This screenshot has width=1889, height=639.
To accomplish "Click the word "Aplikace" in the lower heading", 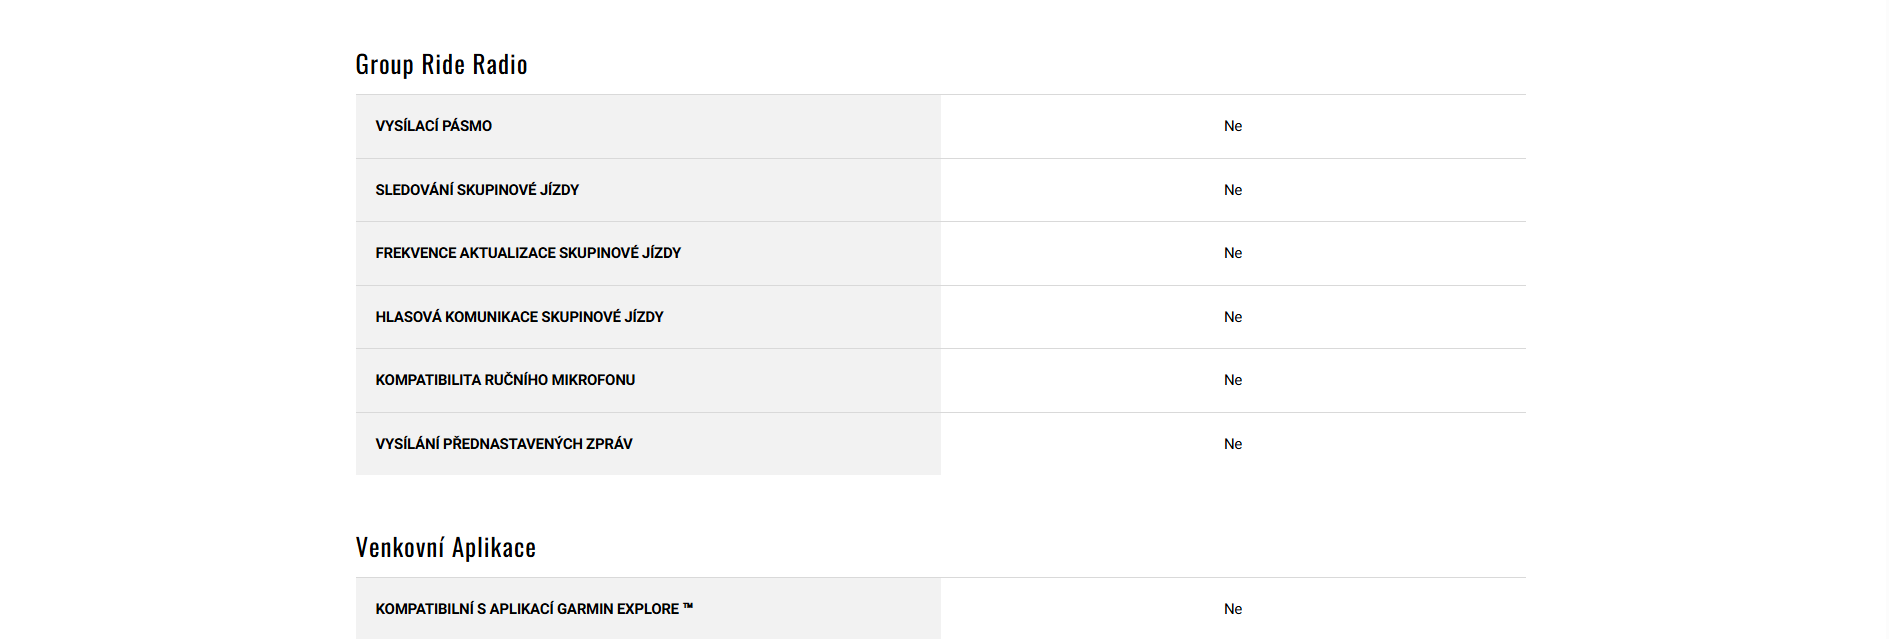I will [494, 548].
